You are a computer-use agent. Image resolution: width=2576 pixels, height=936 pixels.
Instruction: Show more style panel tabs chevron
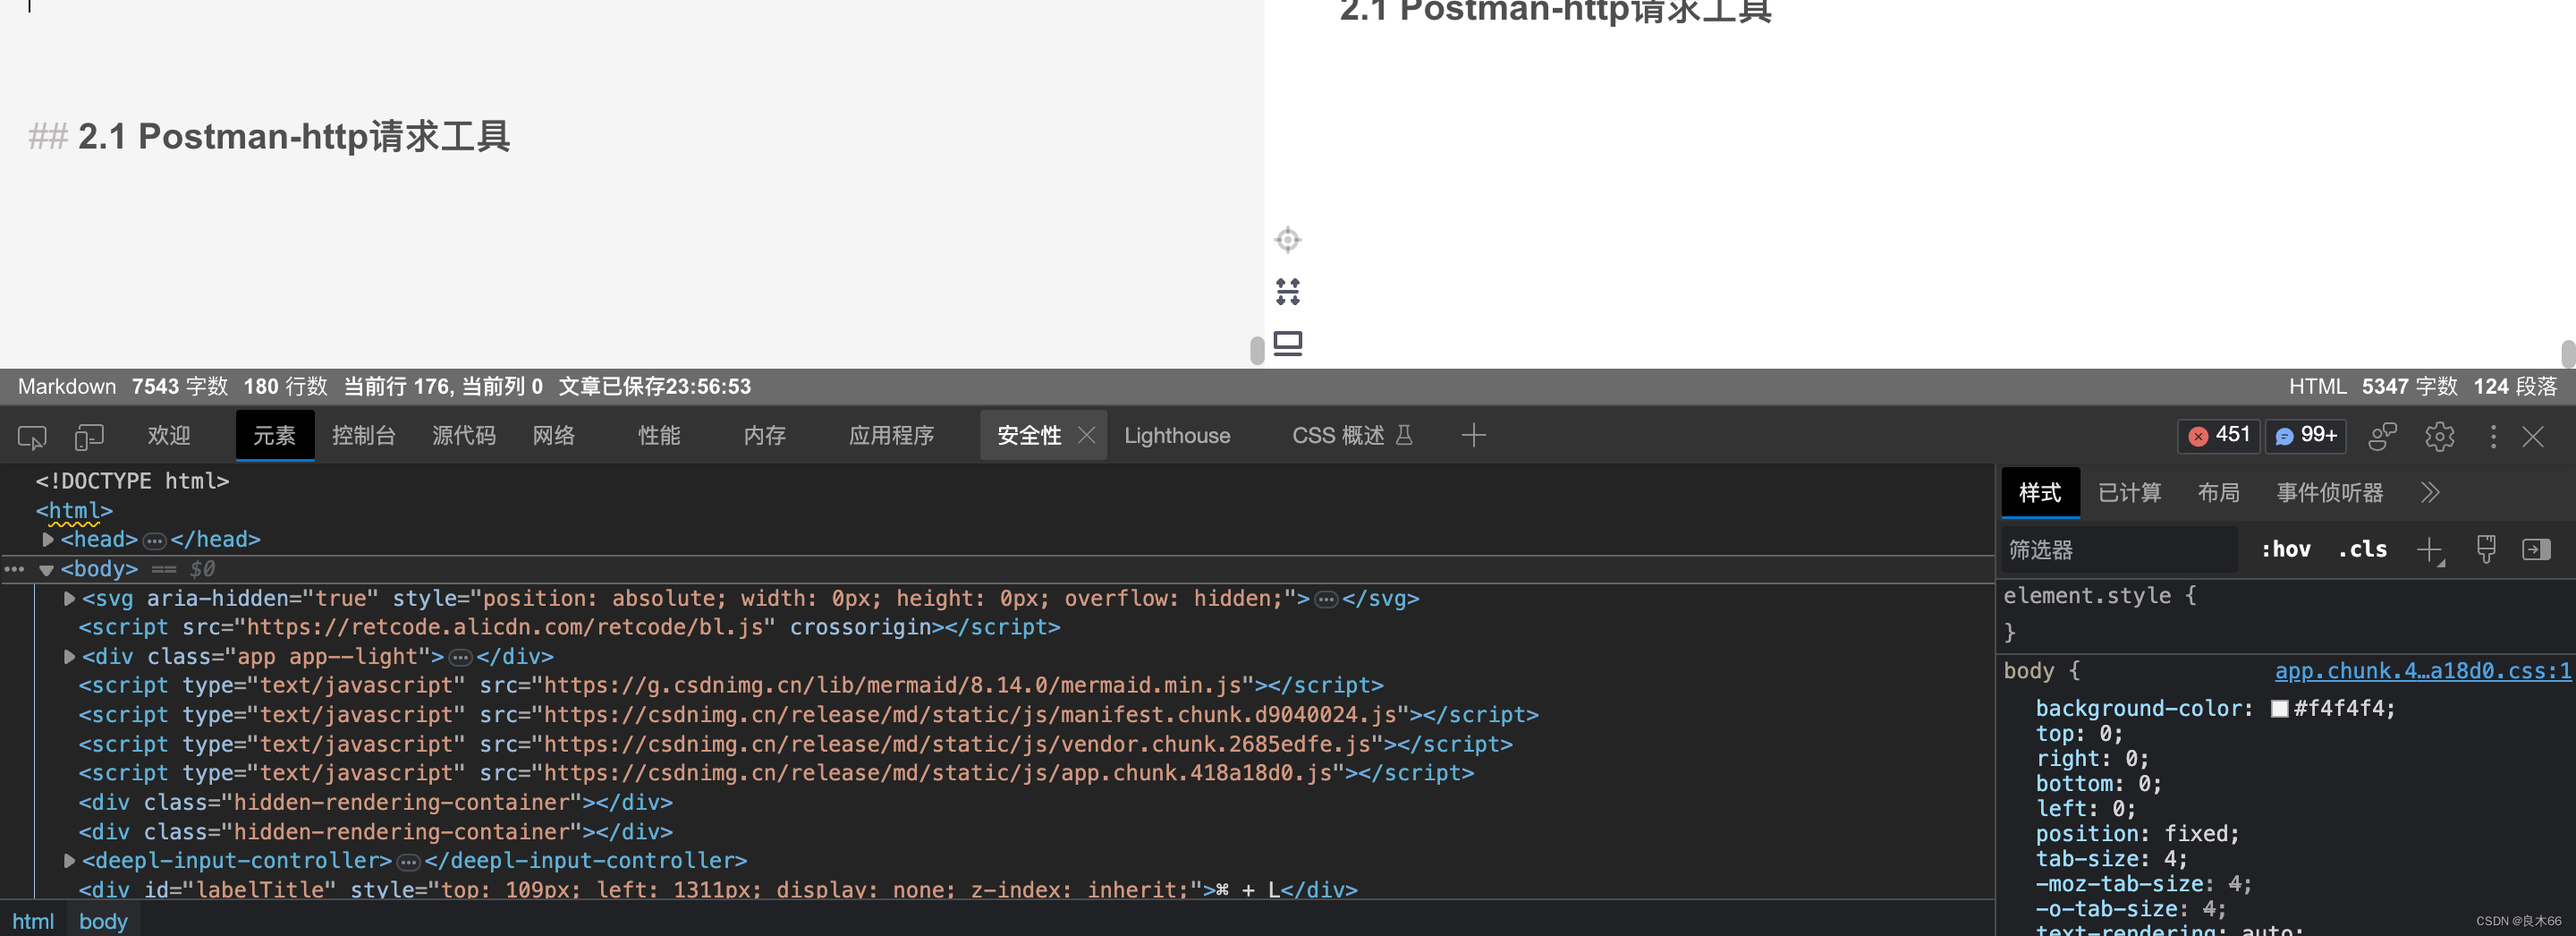pyautogui.click(x=2430, y=492)
